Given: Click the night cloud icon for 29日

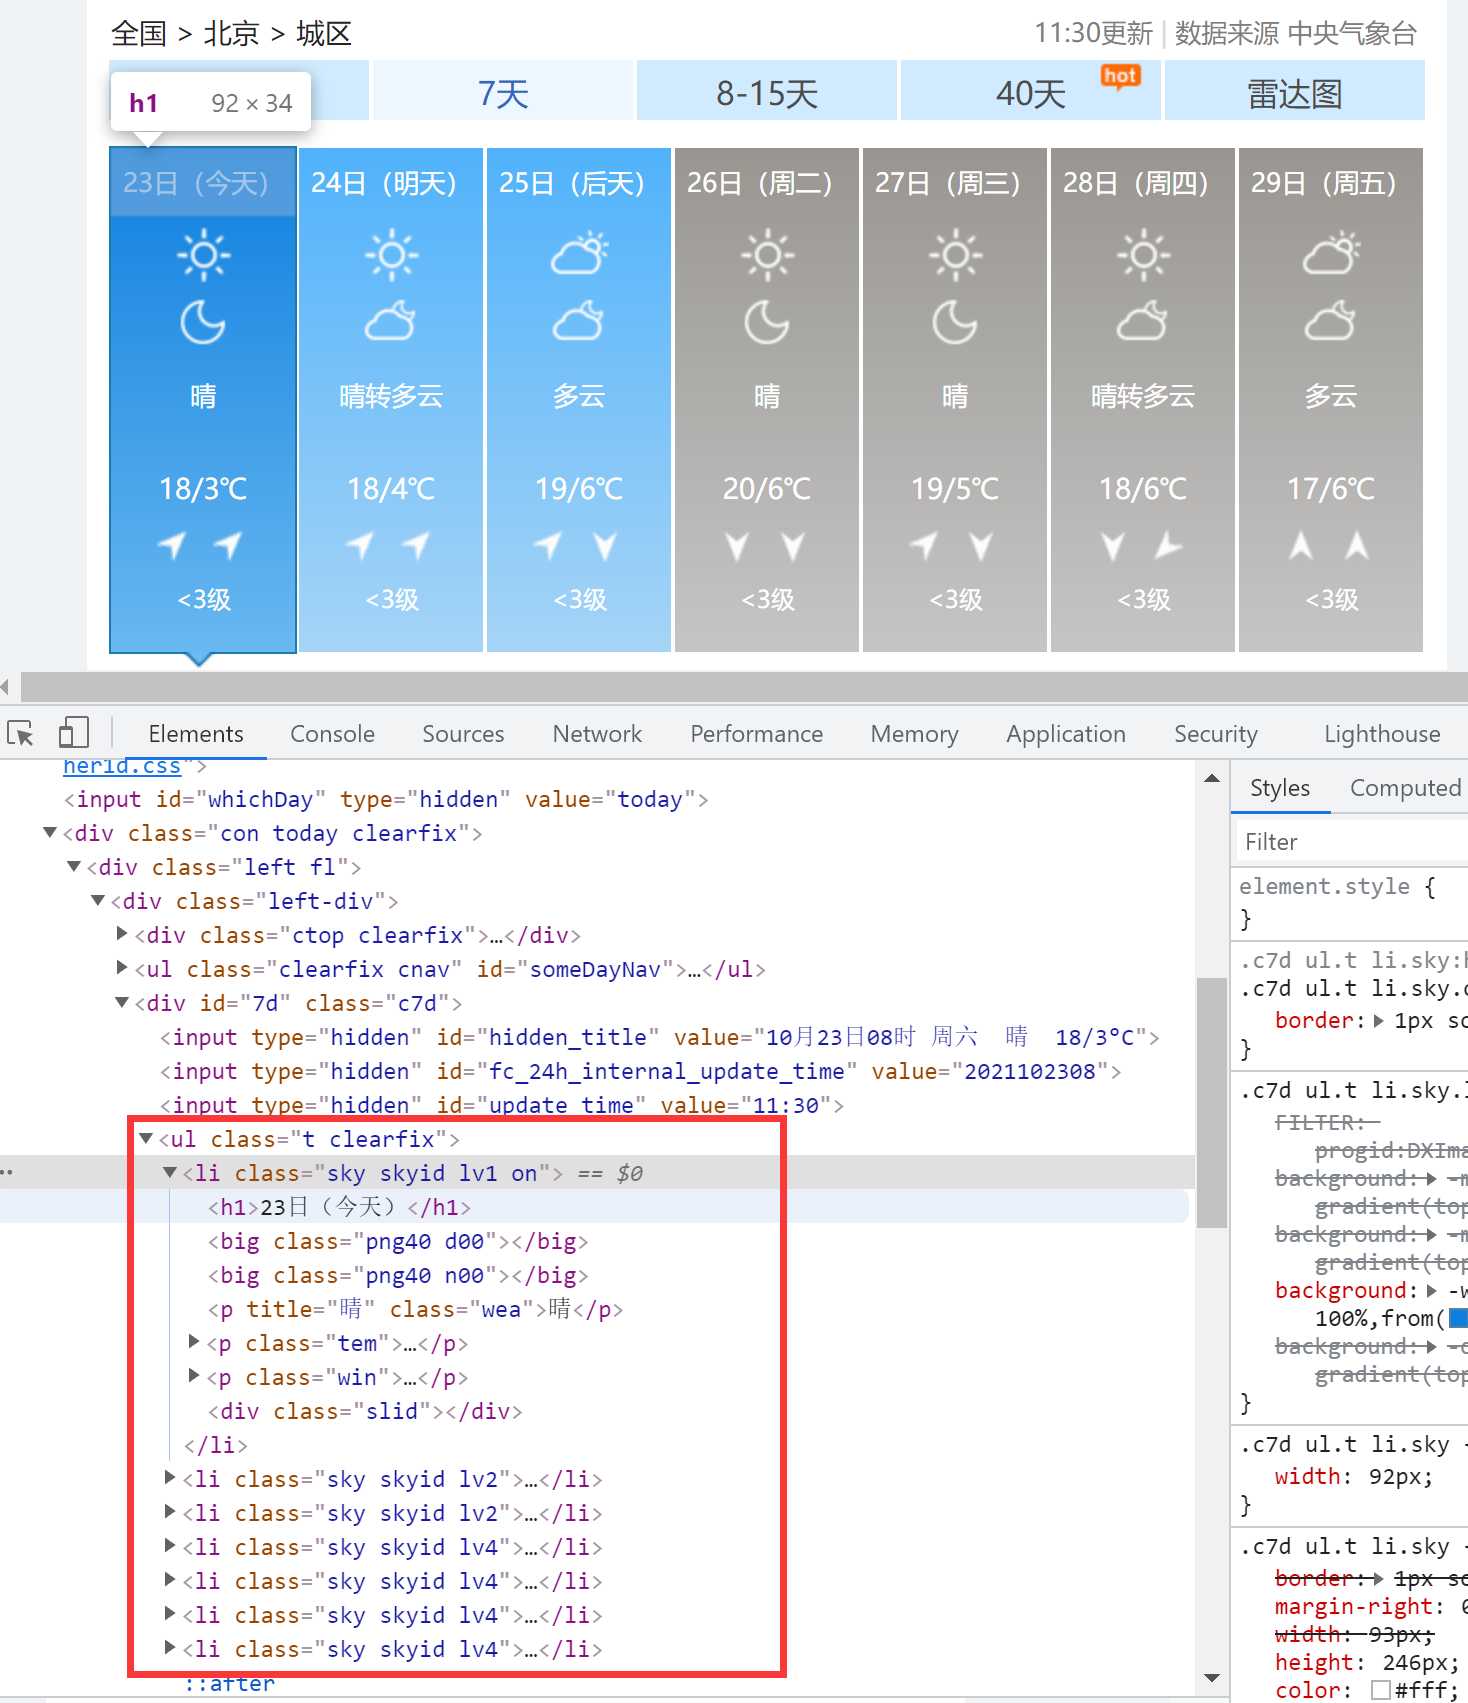Looking at the screenshot, I should click(1330, 322).
